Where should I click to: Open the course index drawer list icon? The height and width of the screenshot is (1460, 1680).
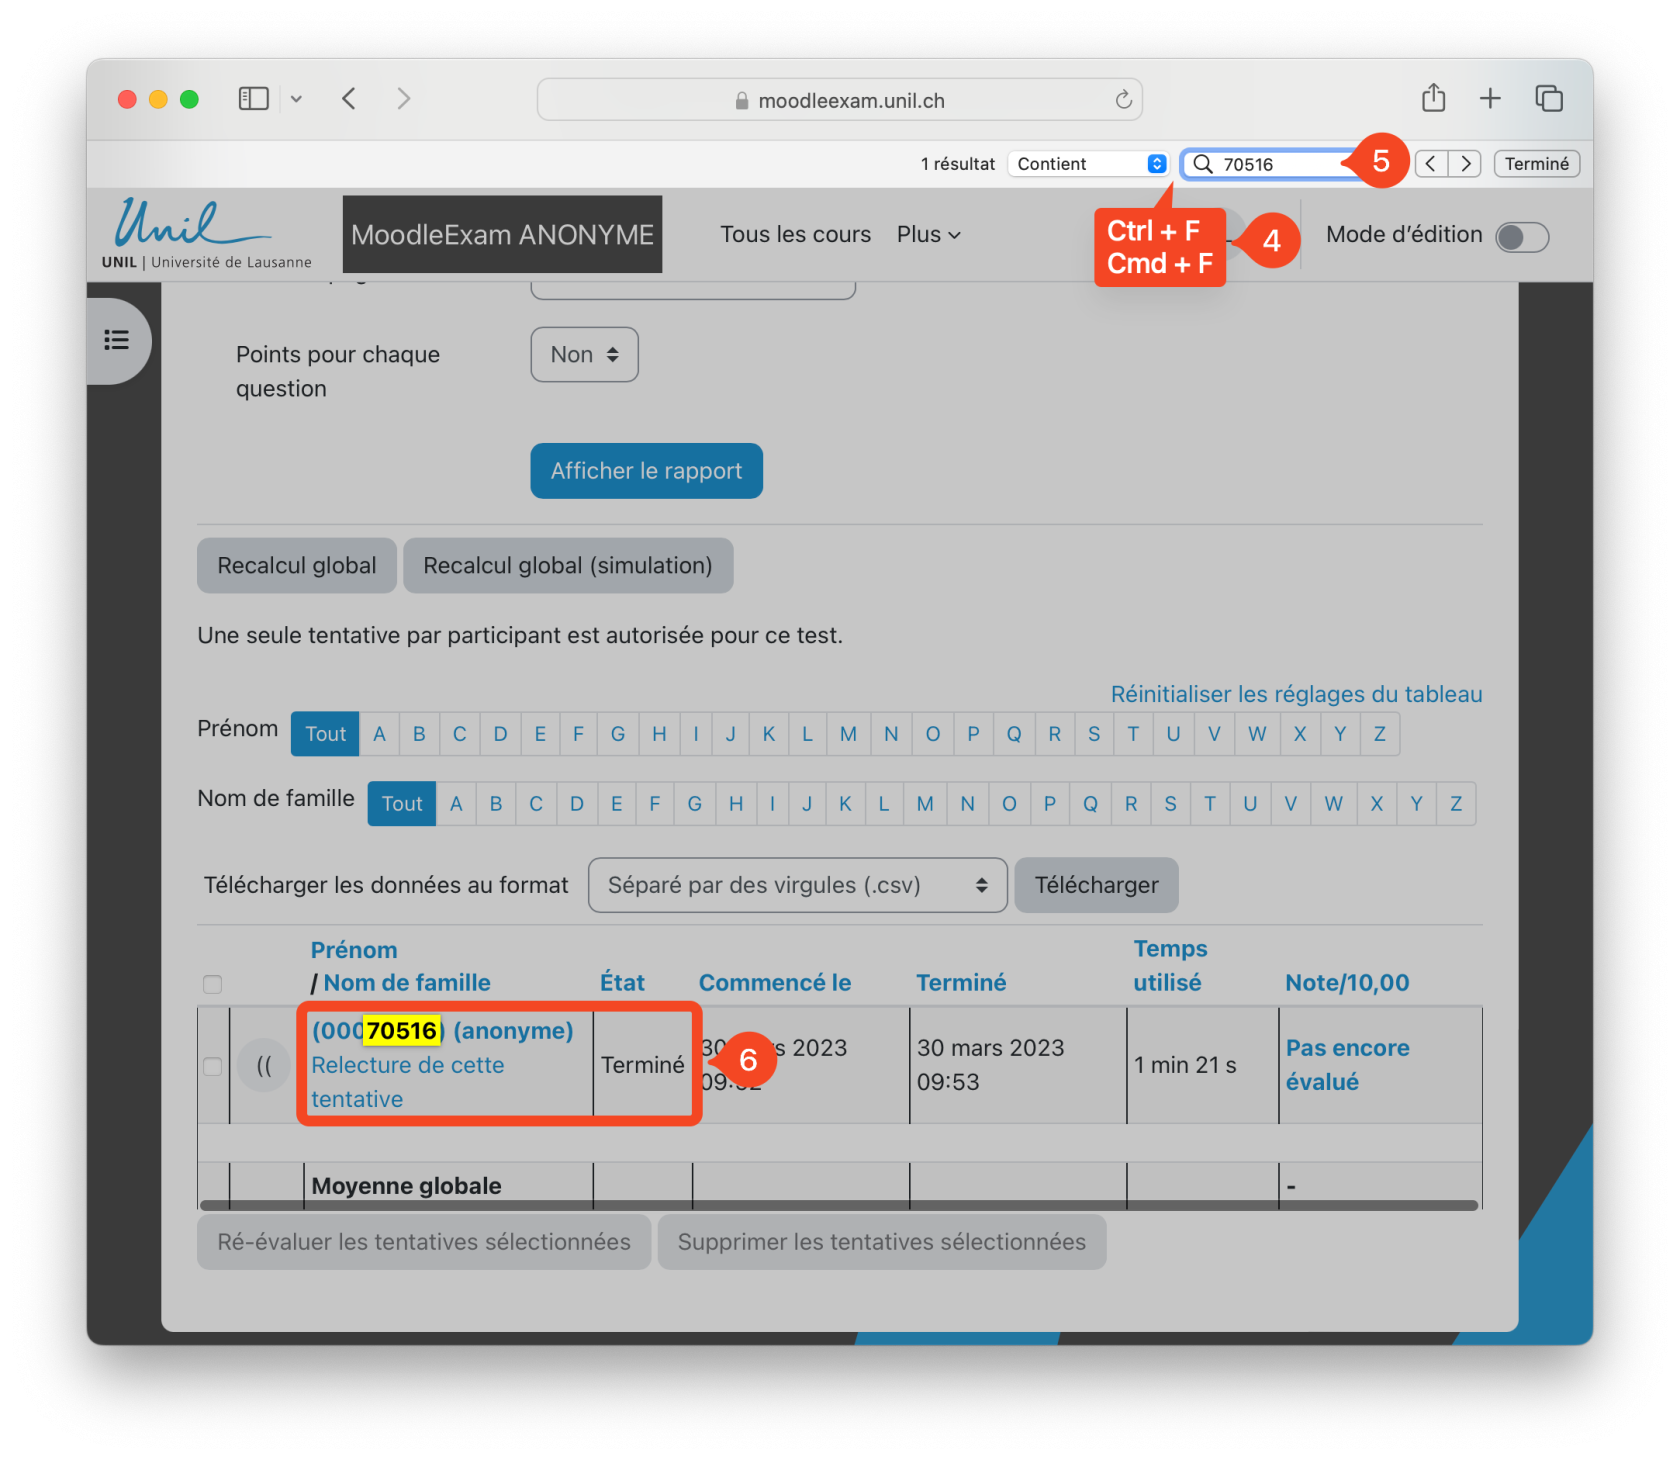tap(117, 341)
